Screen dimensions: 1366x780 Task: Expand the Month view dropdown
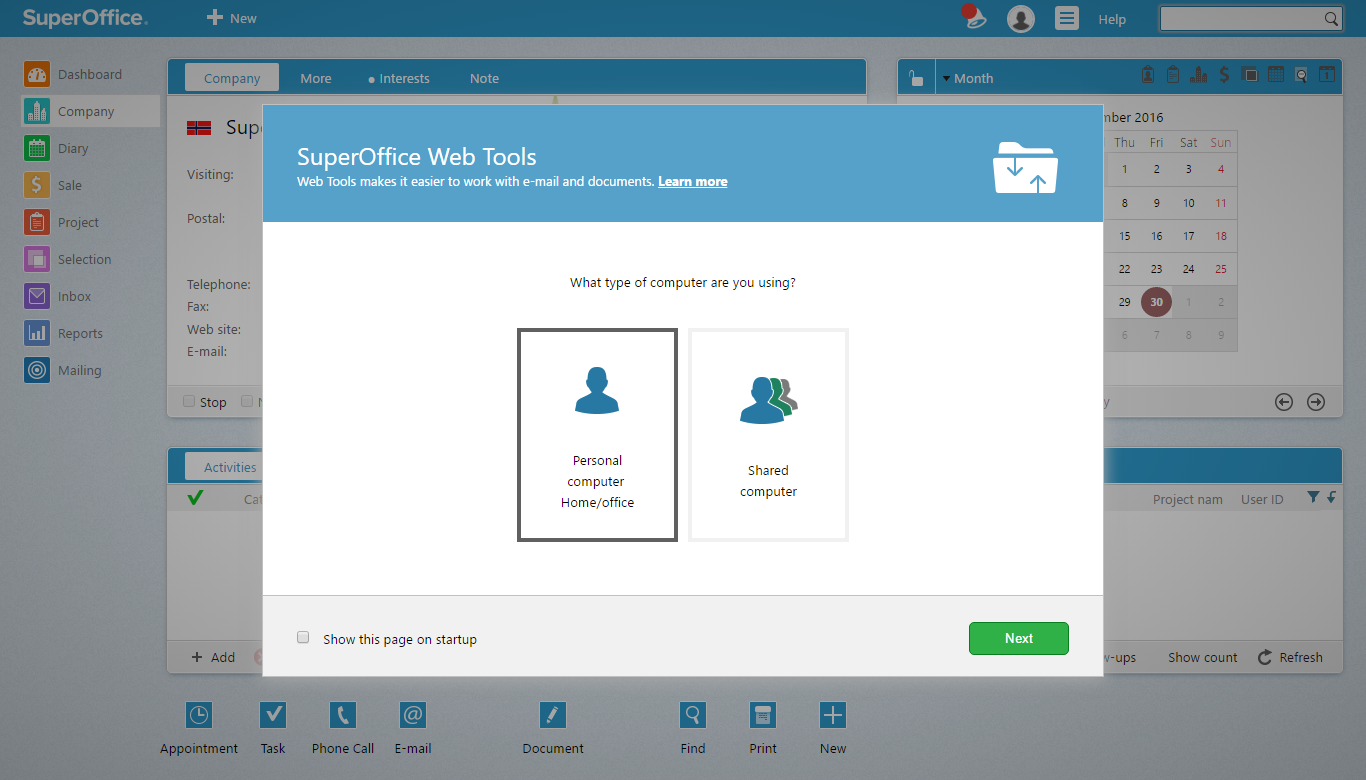967,78
